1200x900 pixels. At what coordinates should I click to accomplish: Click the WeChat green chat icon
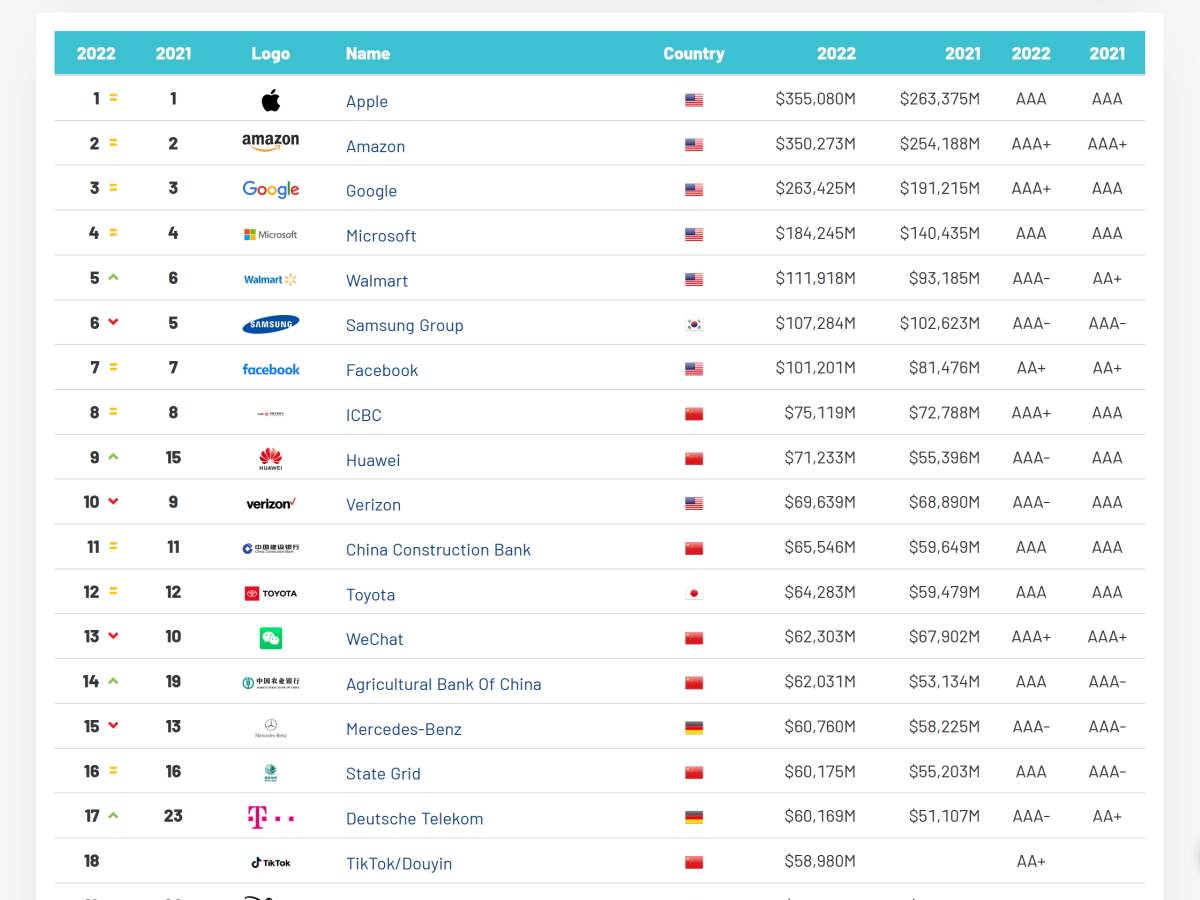[270, 636]
